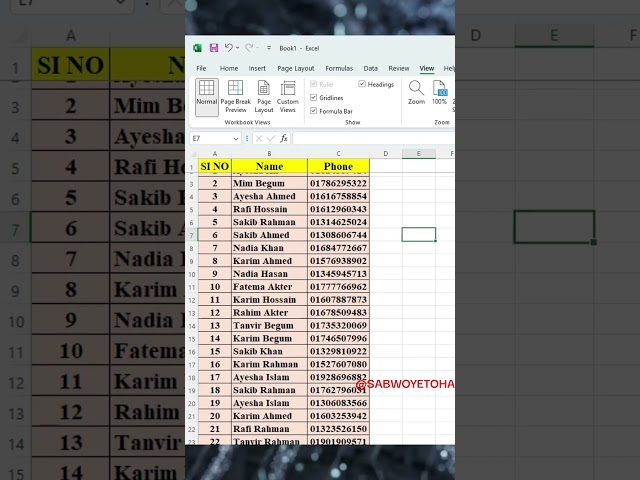The height and width of the screenshot is (480, 640).
Task: Select column C header
Action: 338,154
